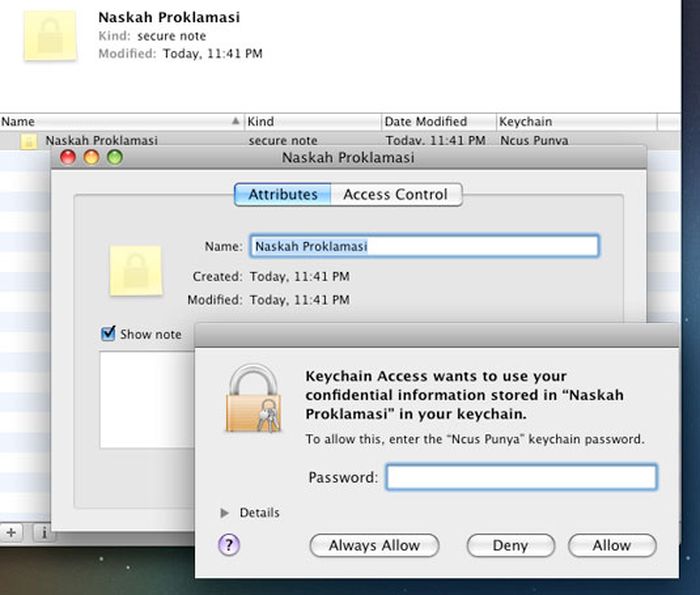Click the small note icon in the Naskah Proklamasi list row
The image size is (700, 595).
pyautogui.click(x=29, y=141)
